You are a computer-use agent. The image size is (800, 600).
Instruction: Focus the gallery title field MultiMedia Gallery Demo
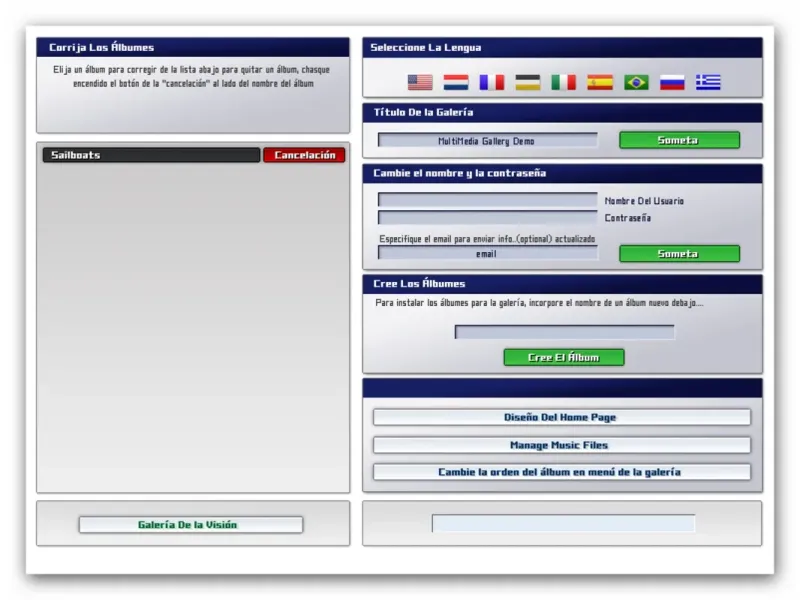487,140
